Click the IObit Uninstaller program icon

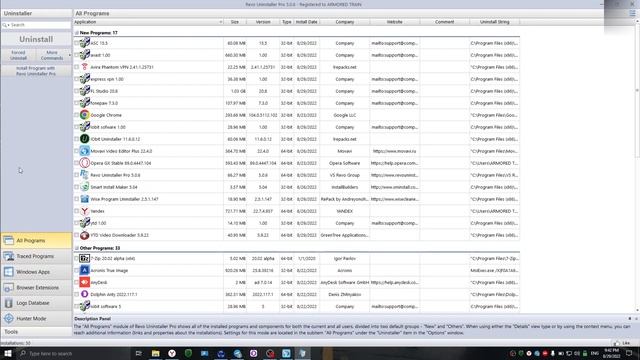coord(84,139)
